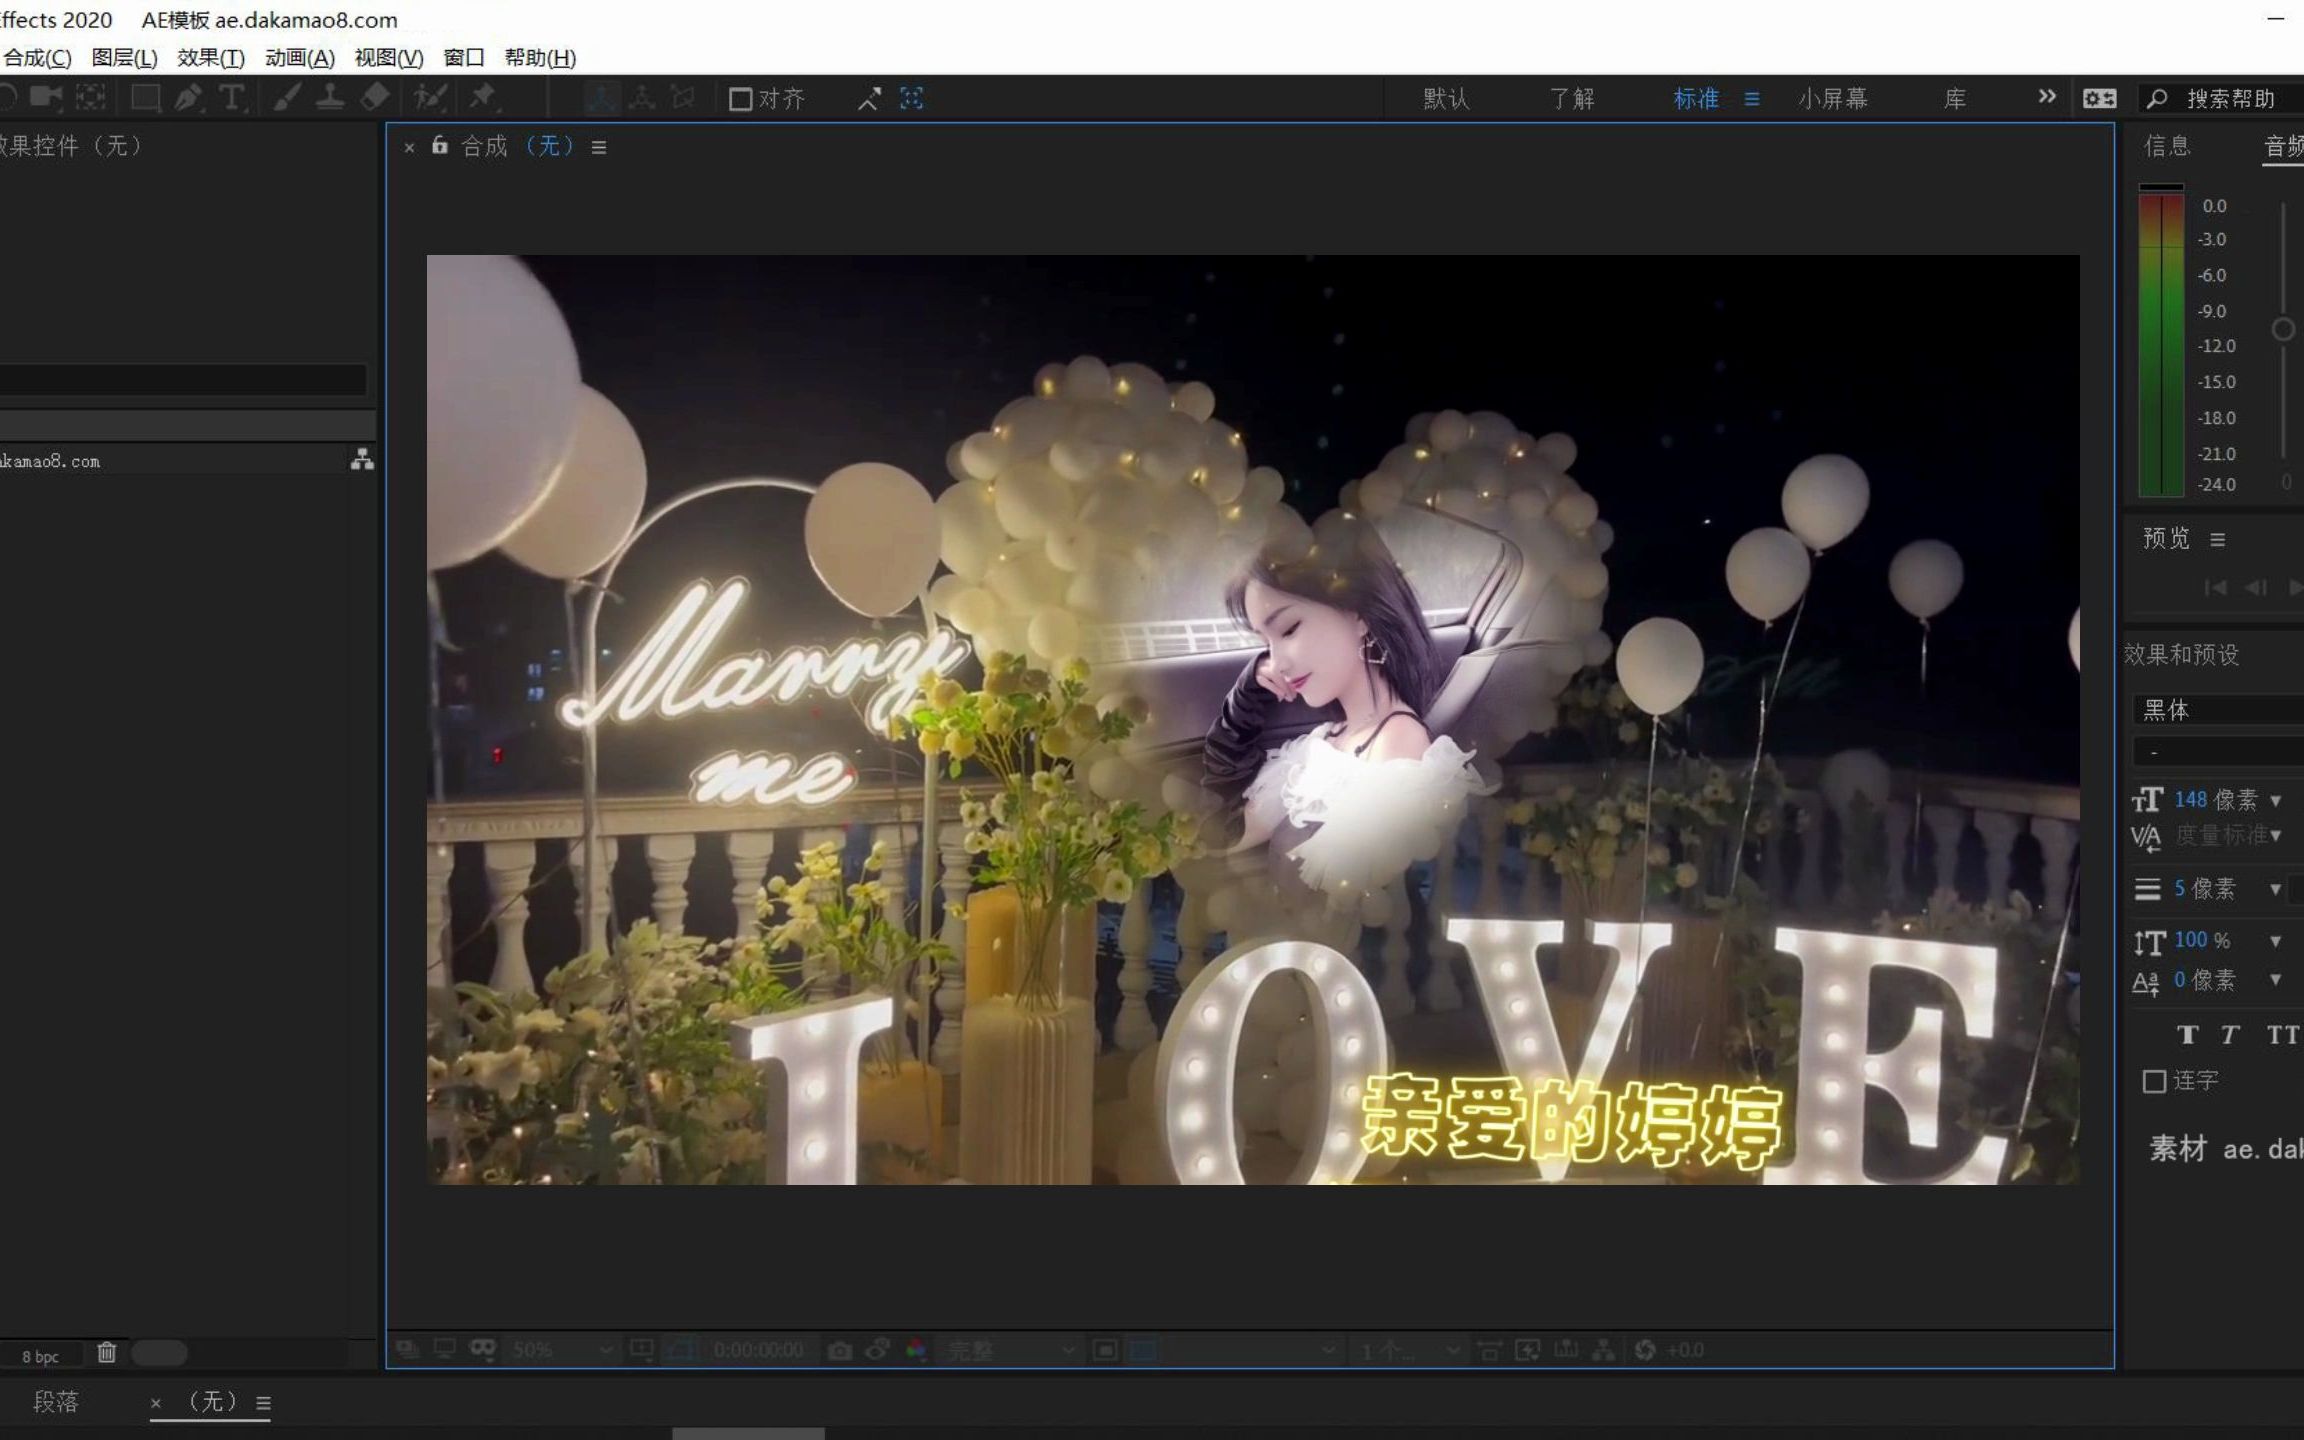Select the Pen tool

pyautogui.click(x=189, y=97)
